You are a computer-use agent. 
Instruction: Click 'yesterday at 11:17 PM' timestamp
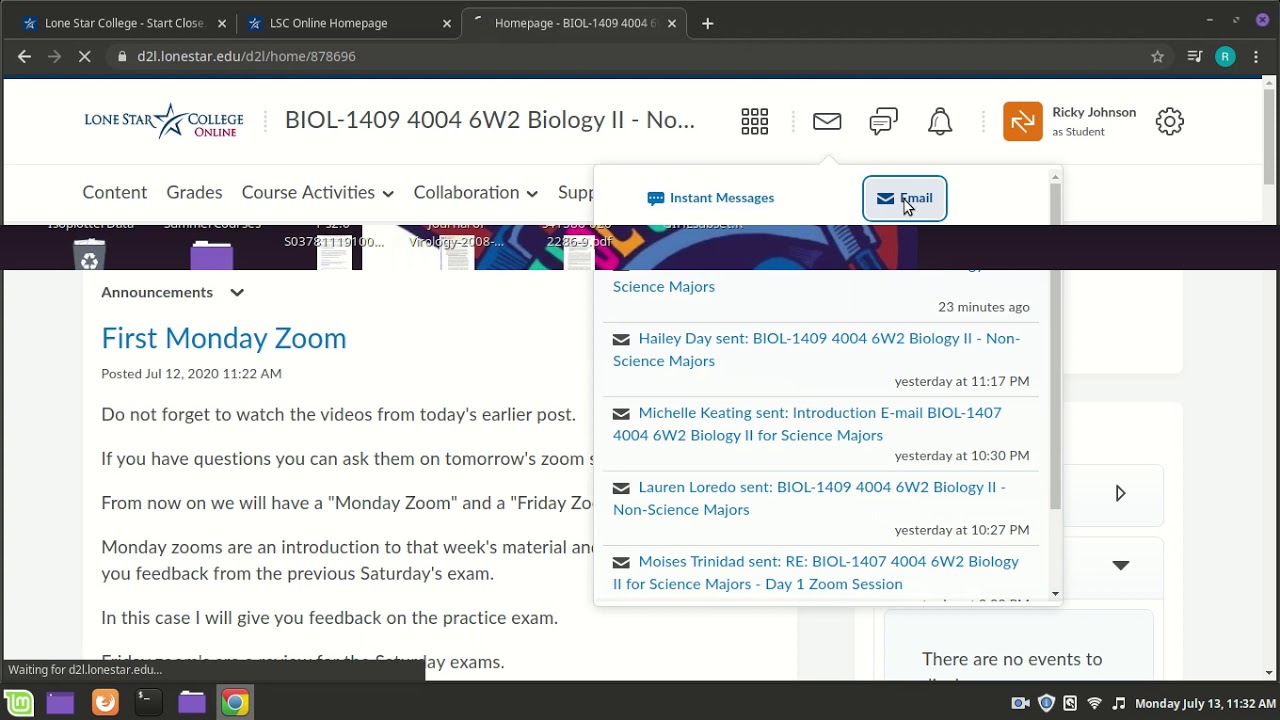(x=962, y=381)
